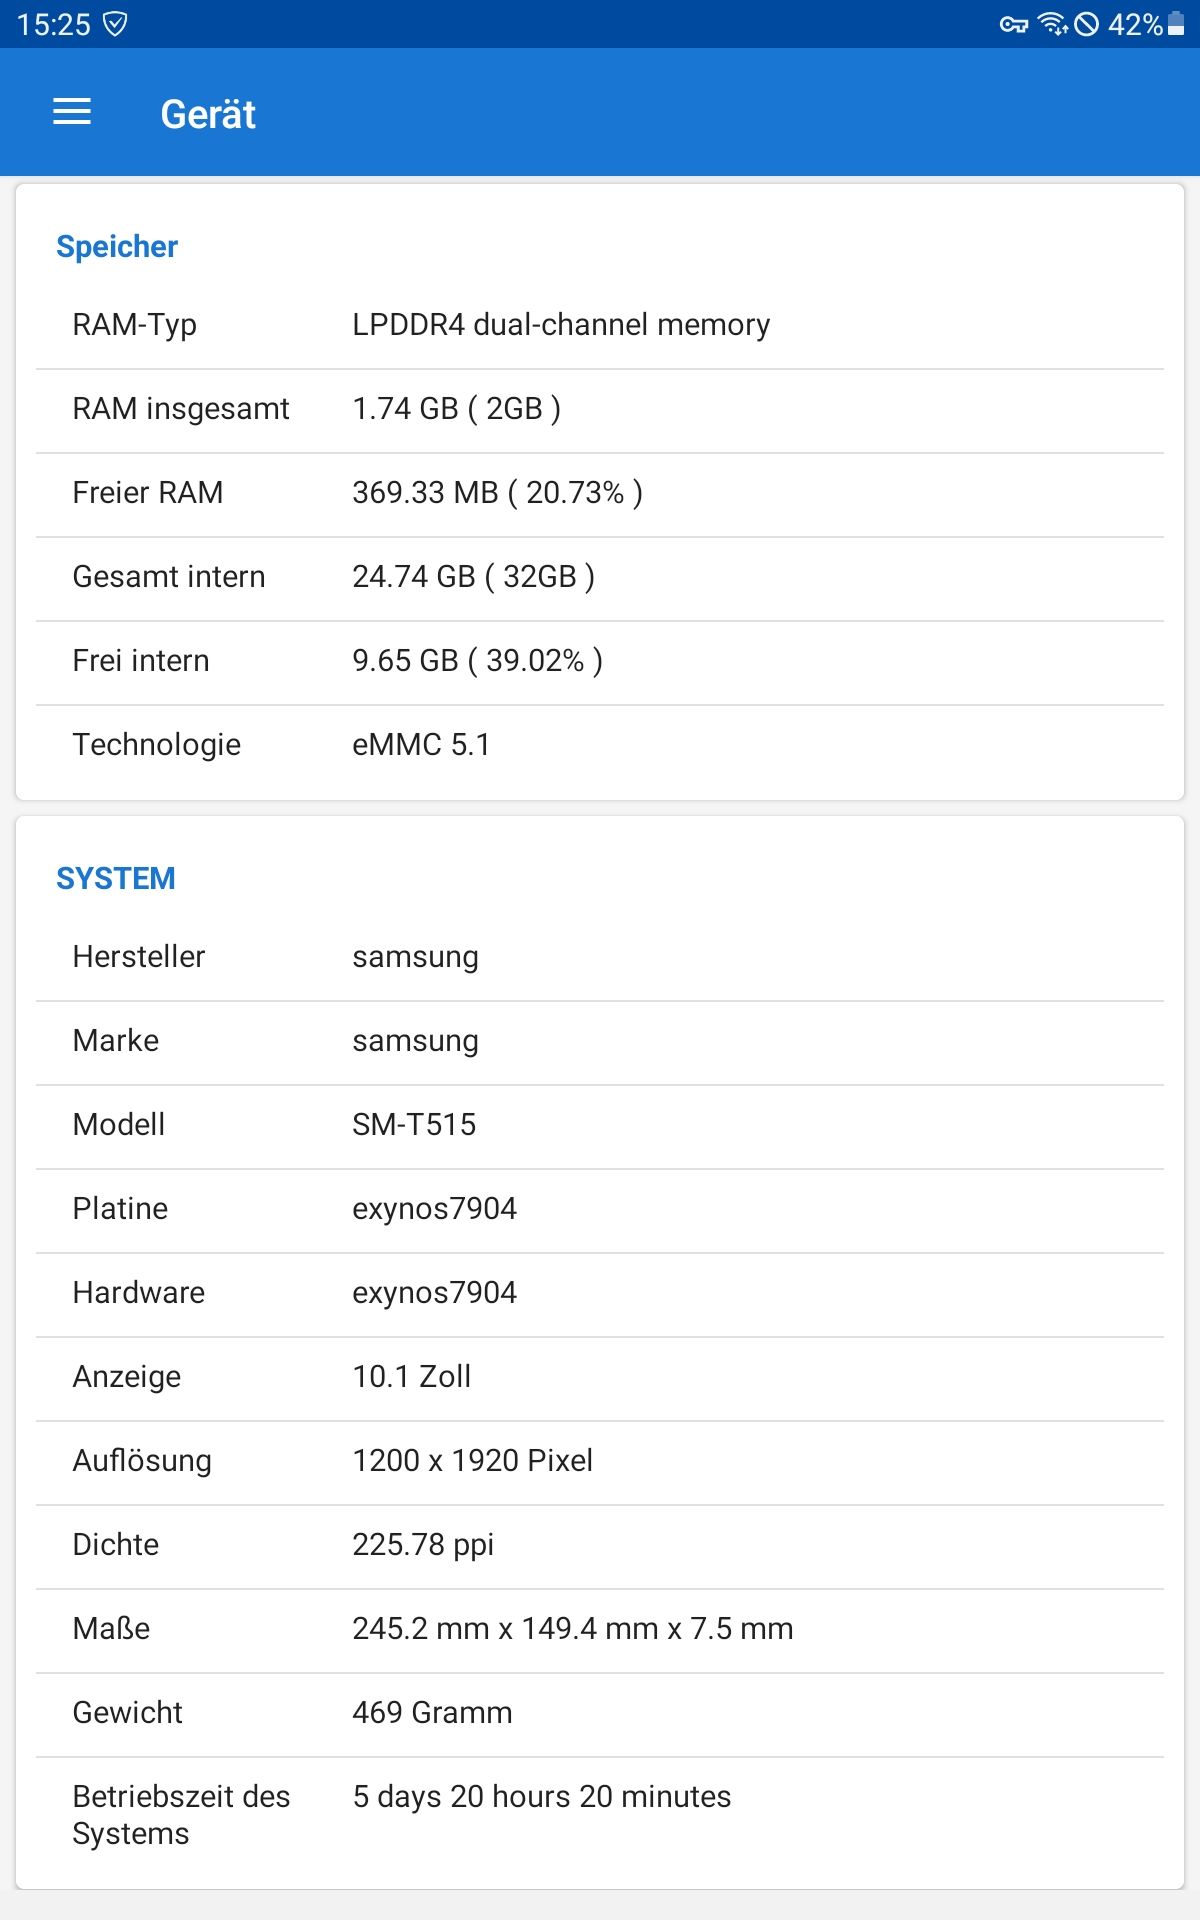Select the Betriebszeit des Systems row
This screenshot has height=1920, width=1200.
point(600,1815)
